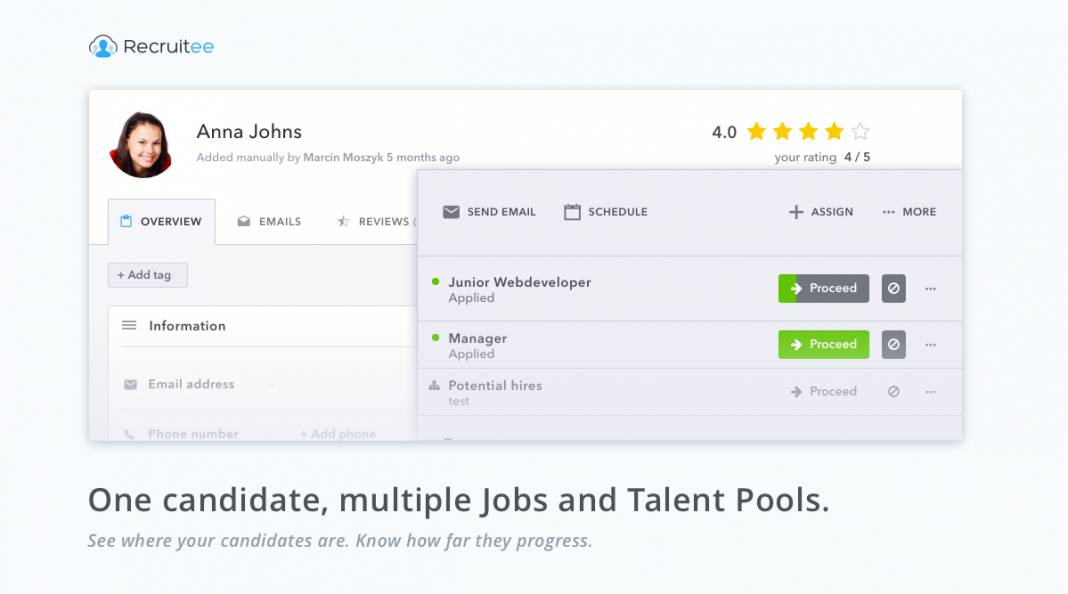Open more options for the Manager row

tap(931, 344)
